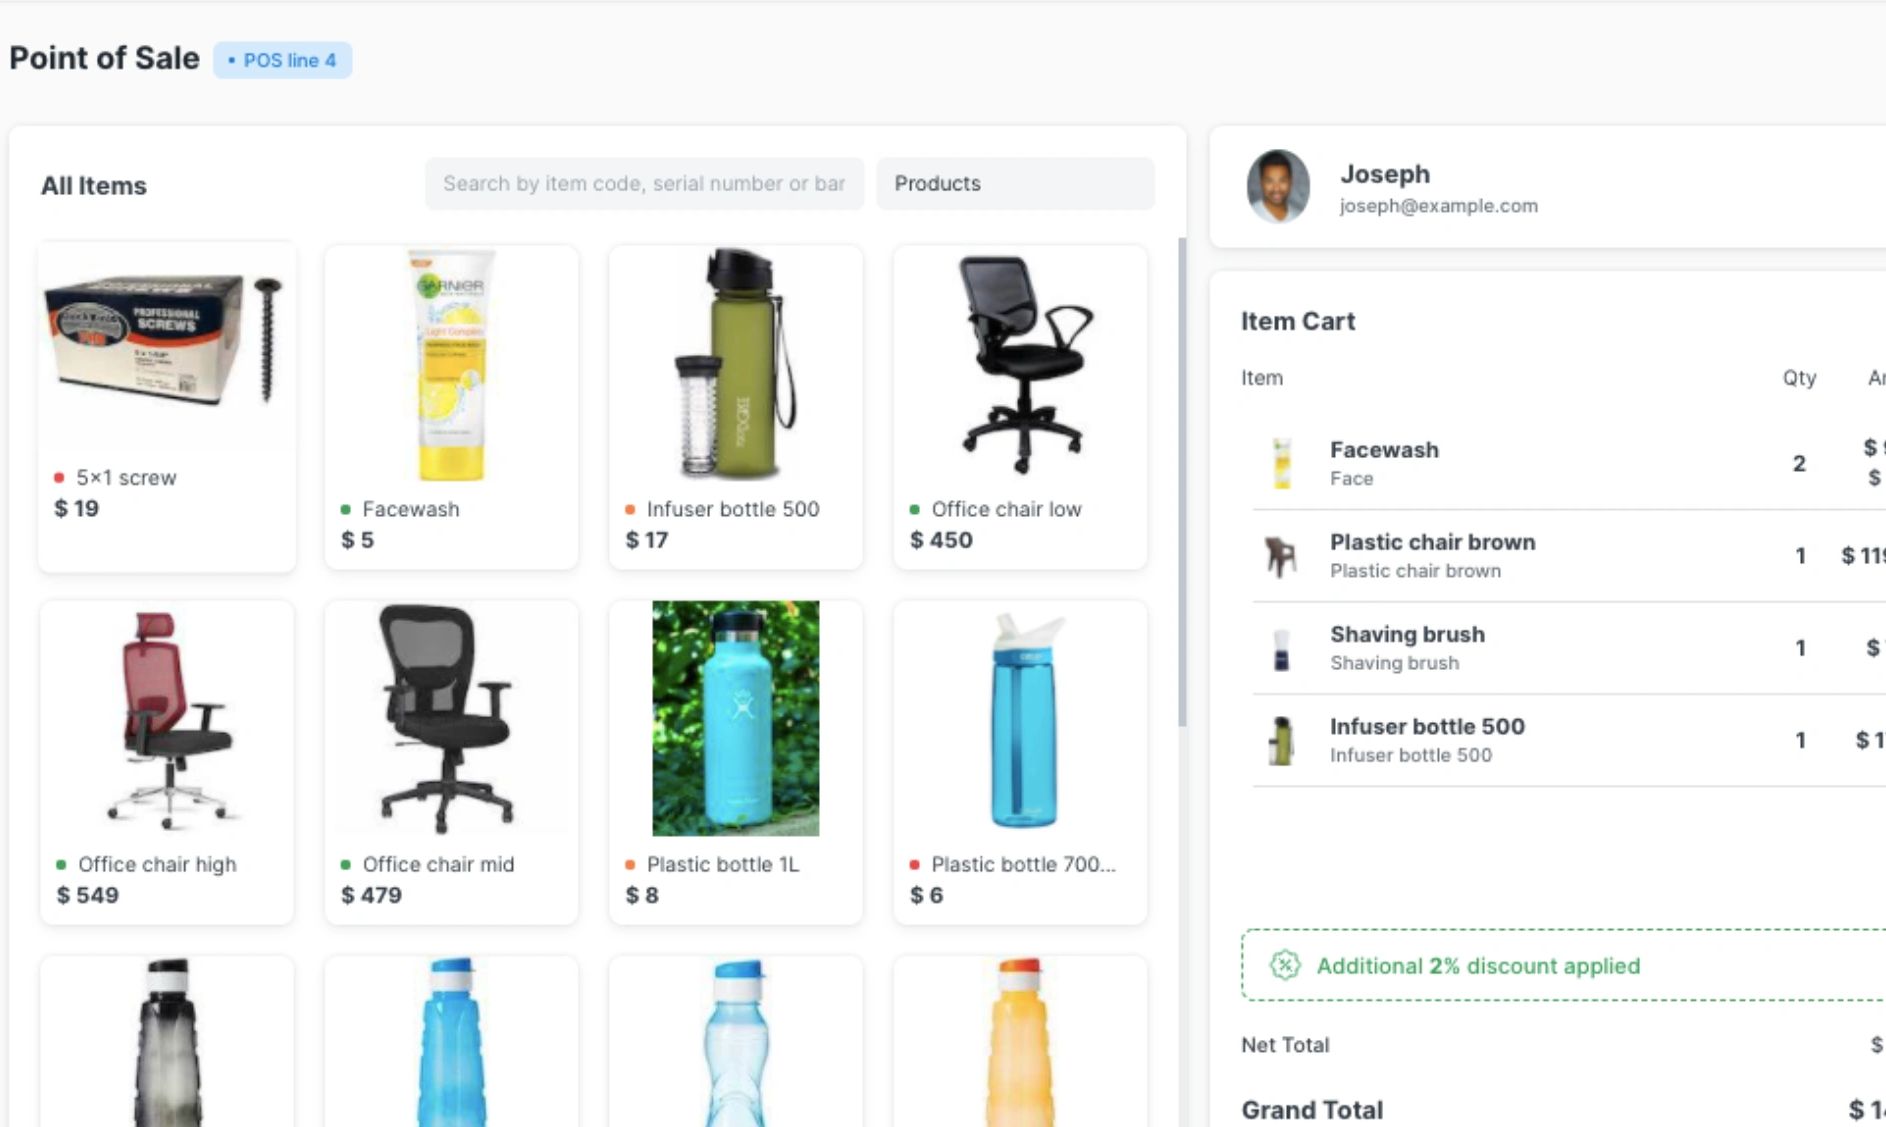Click the discount badge icon
The image size is (1886, 1127).
click(1285, 965)
